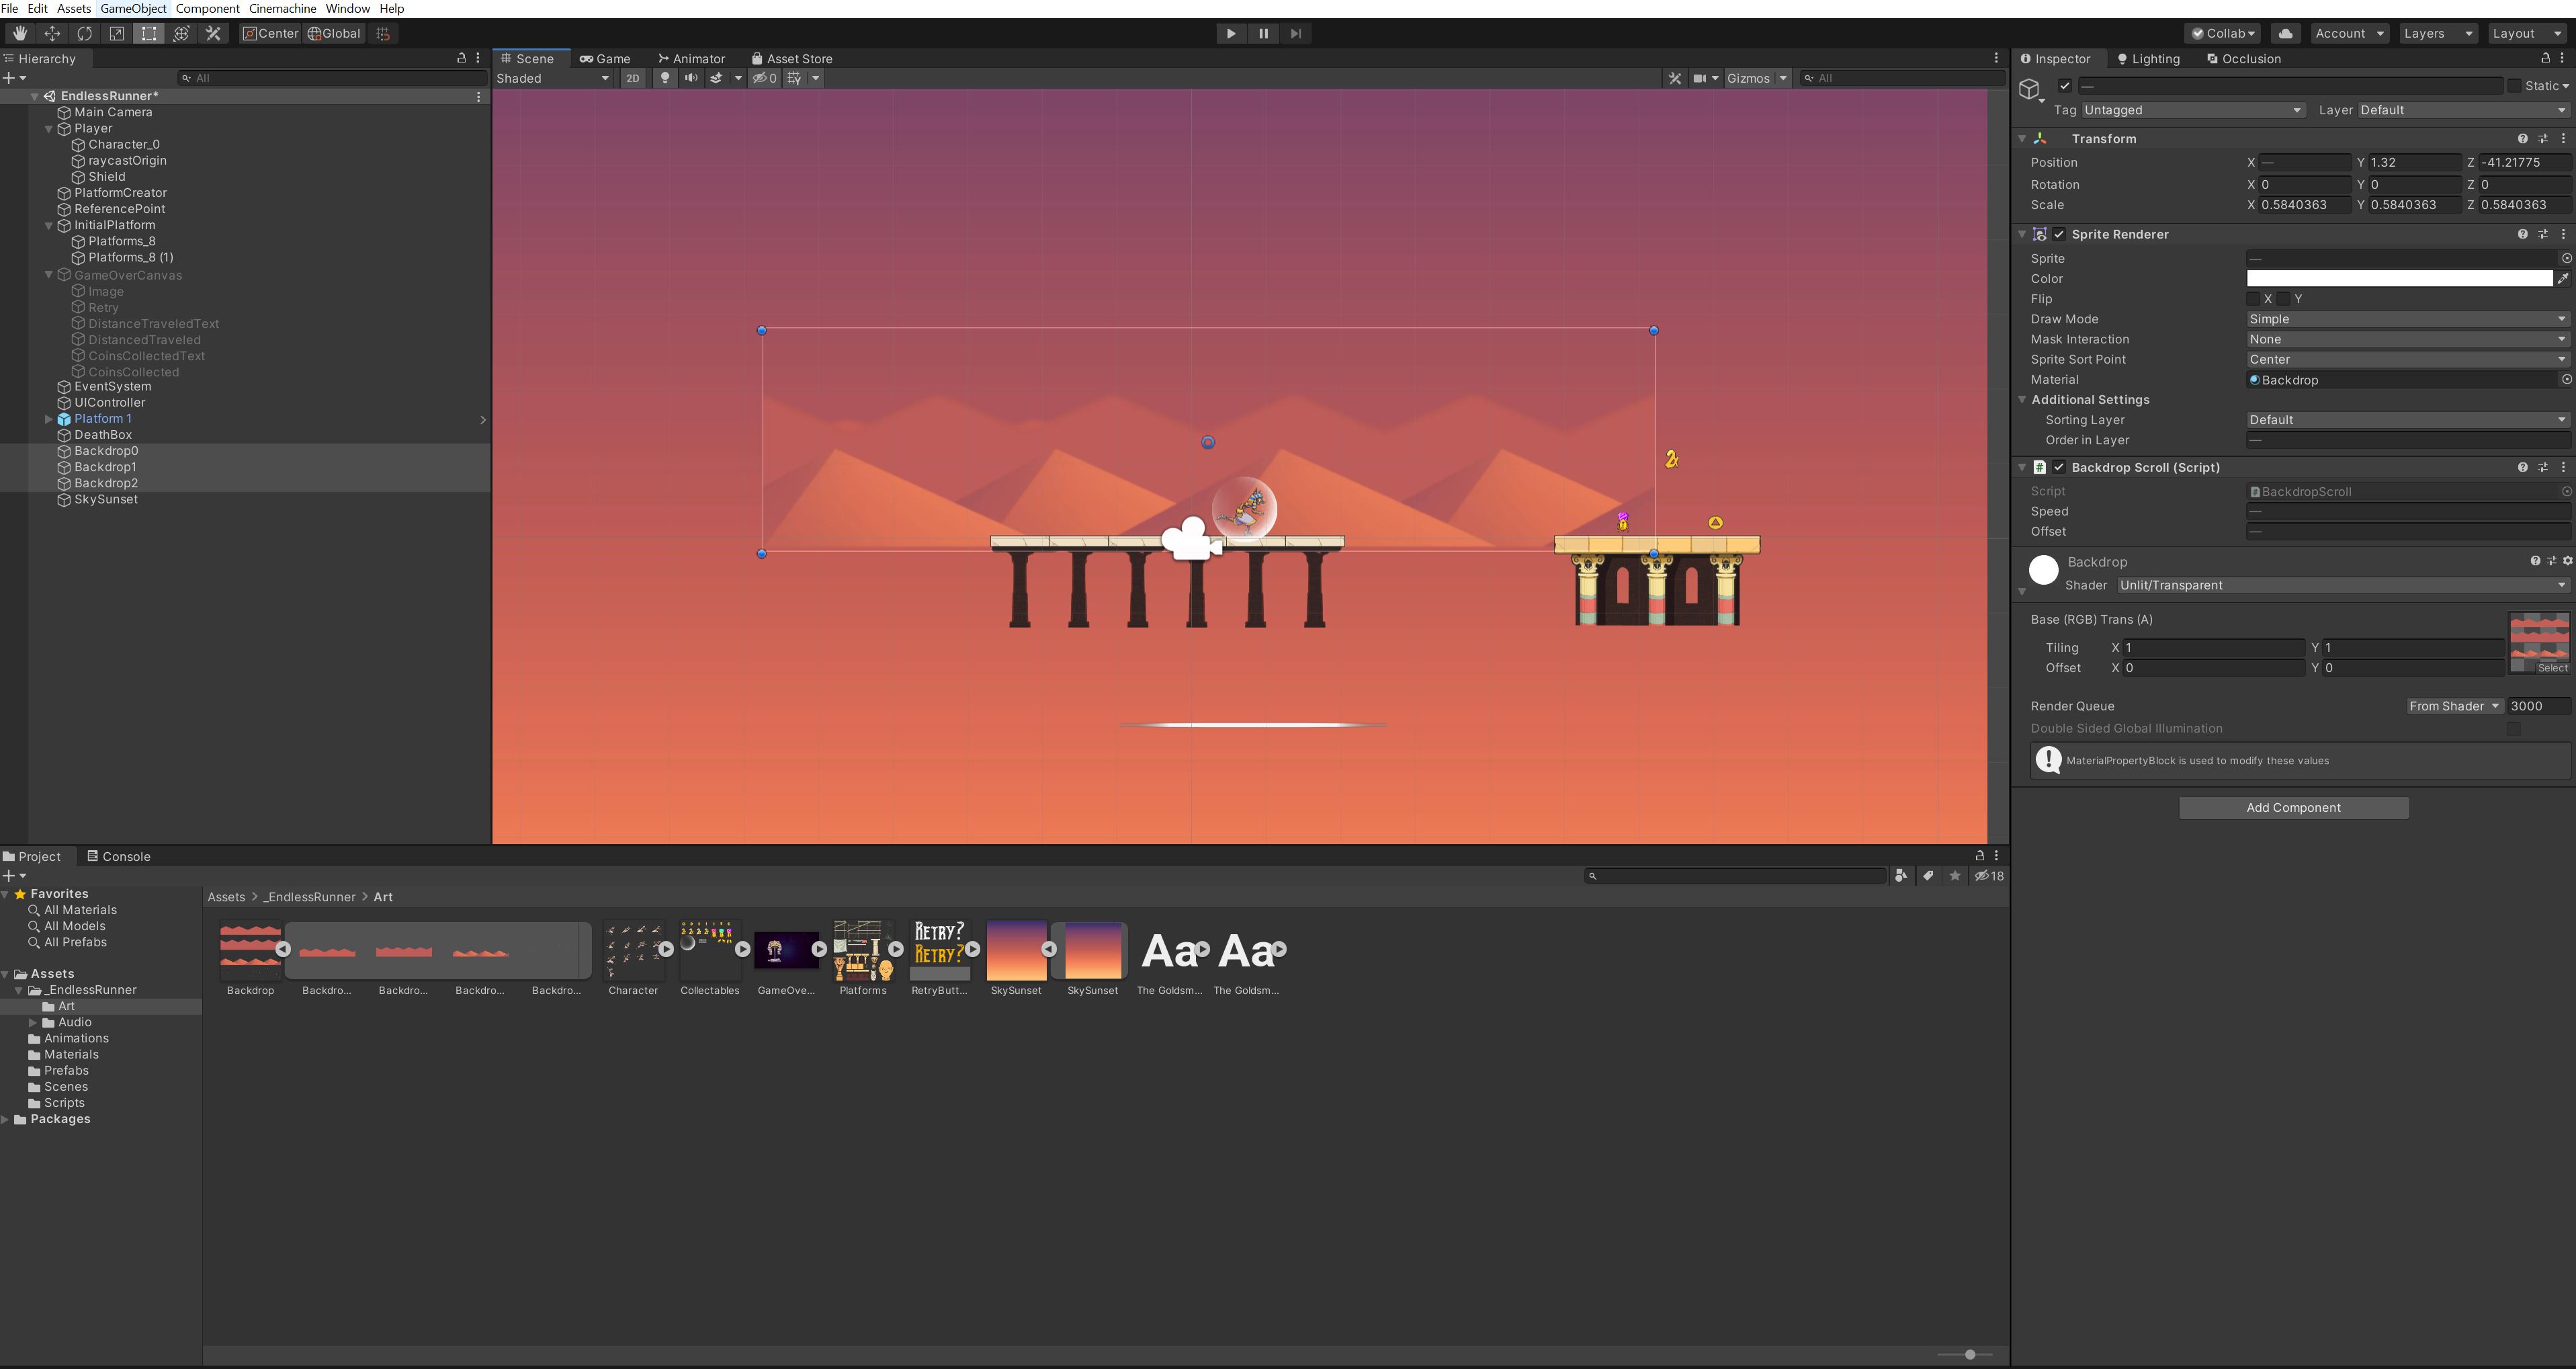The image size is (2576, 1369).
Task: Disable the Backdrop Scroll script checkbox
Action: coord(2059,467)
